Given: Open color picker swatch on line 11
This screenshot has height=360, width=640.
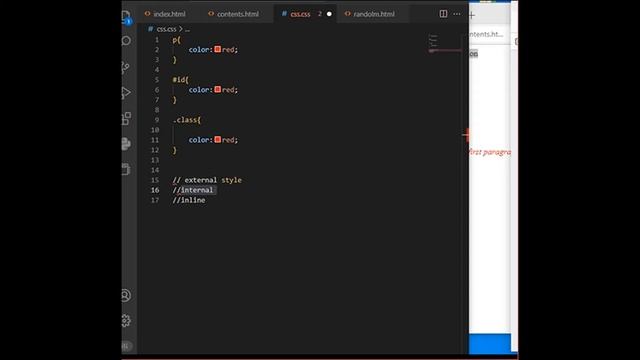Looking at the screenshot, I should 218,140.
